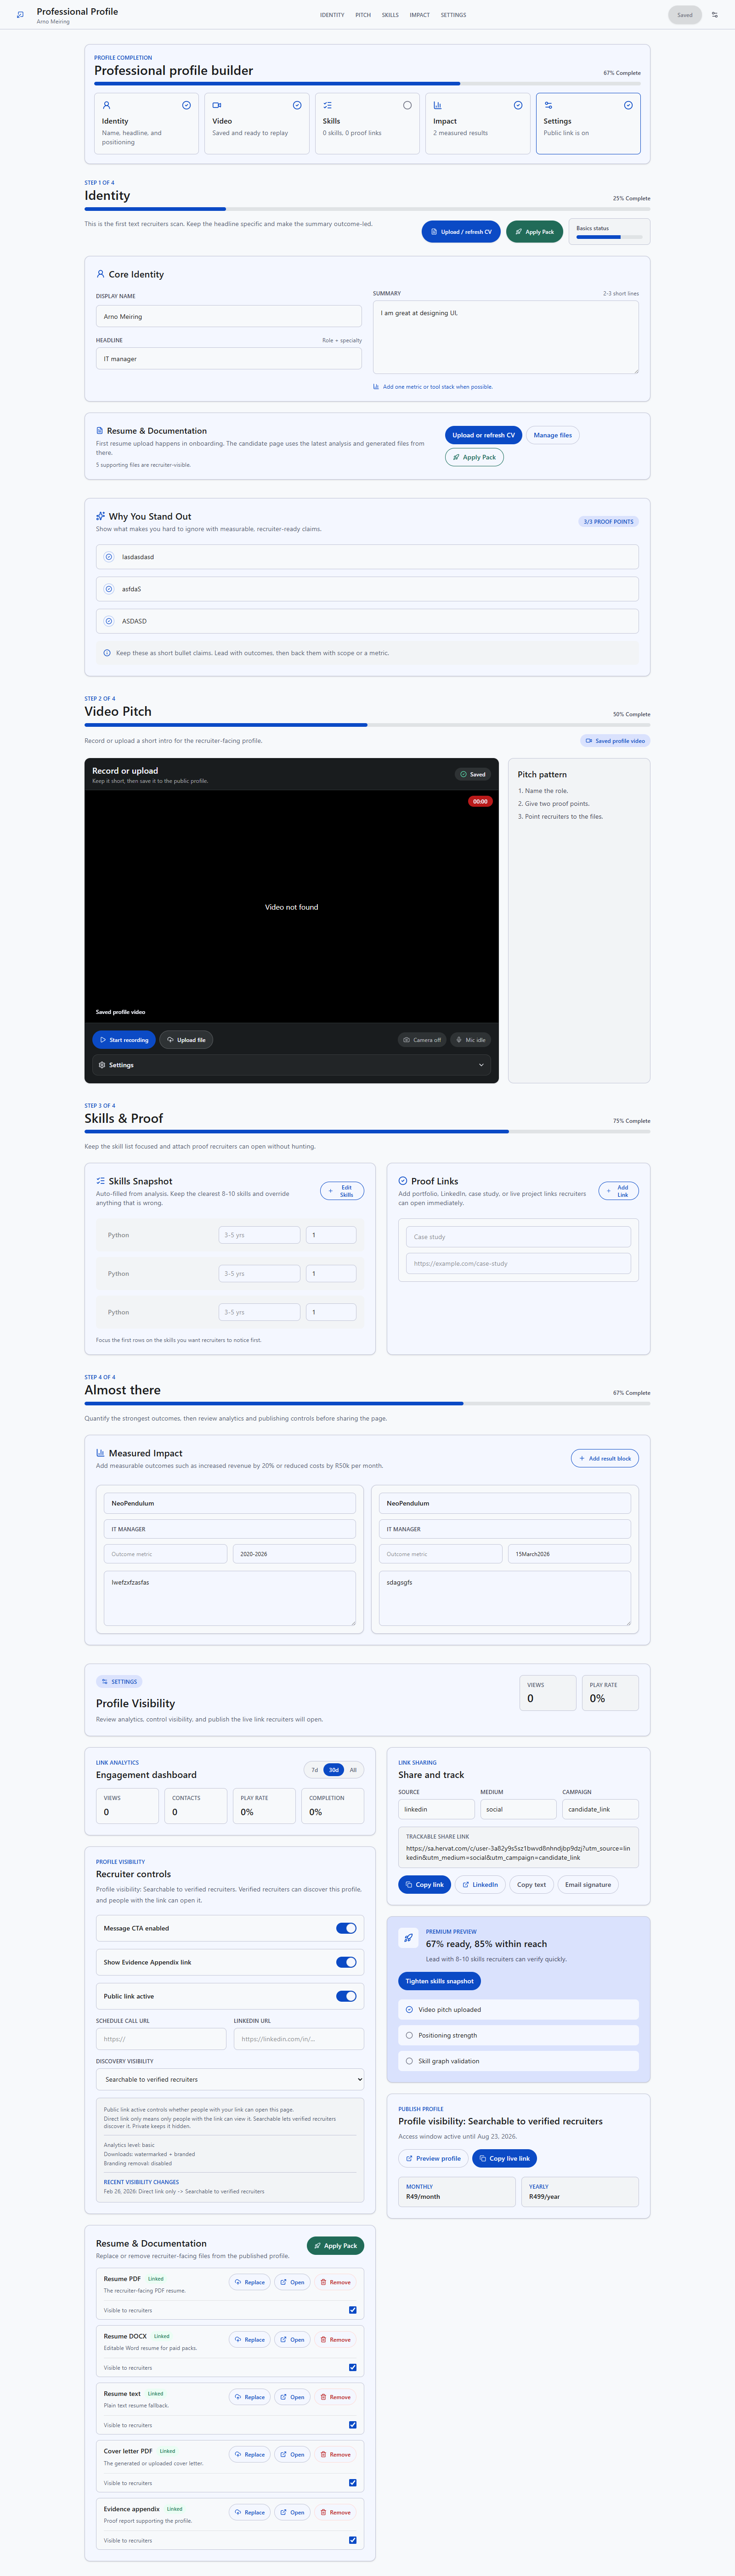
Task: Select the Positioning strength radio item
Action: 518,2035
